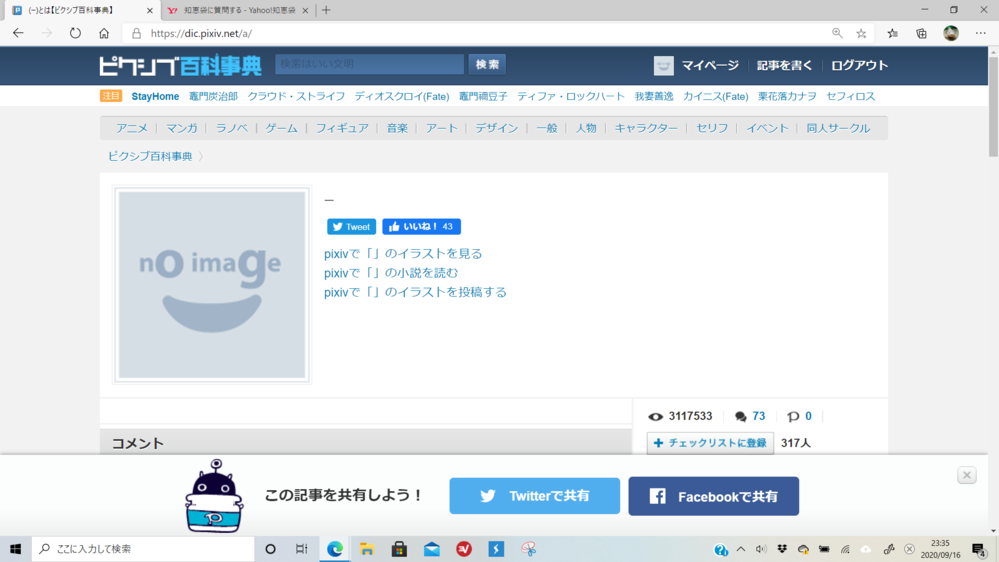
Task: Open ティファ・ロックハート featured article
Action: [x=571, y=96]
